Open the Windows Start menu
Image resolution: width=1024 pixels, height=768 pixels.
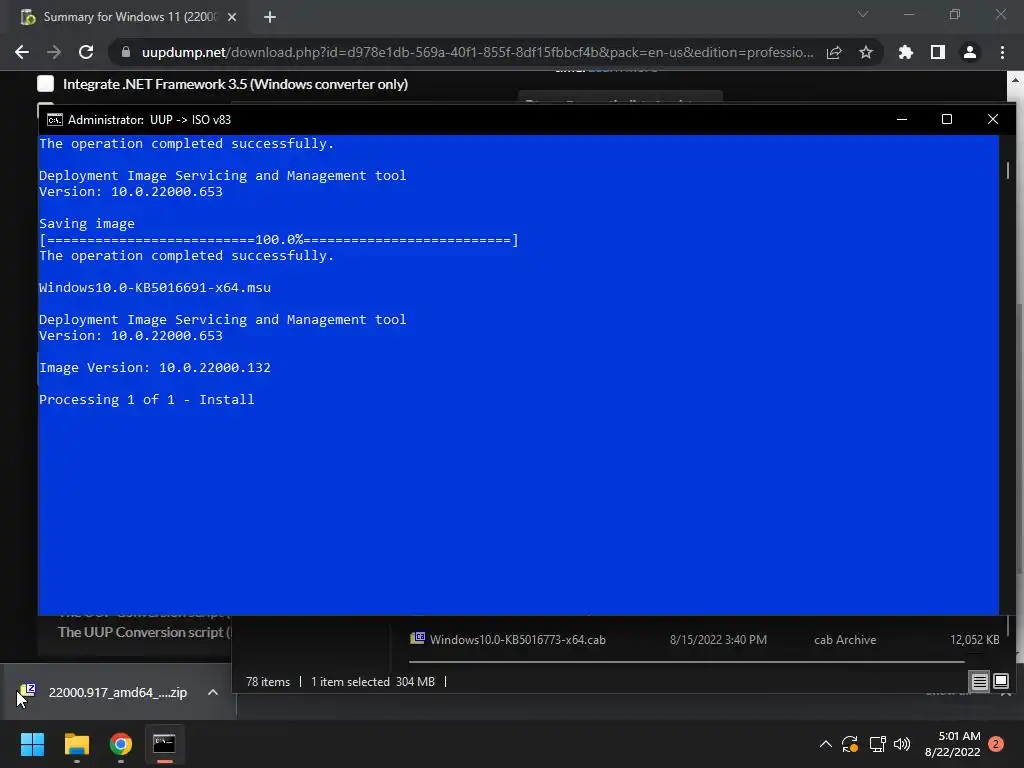coord(32,744)
